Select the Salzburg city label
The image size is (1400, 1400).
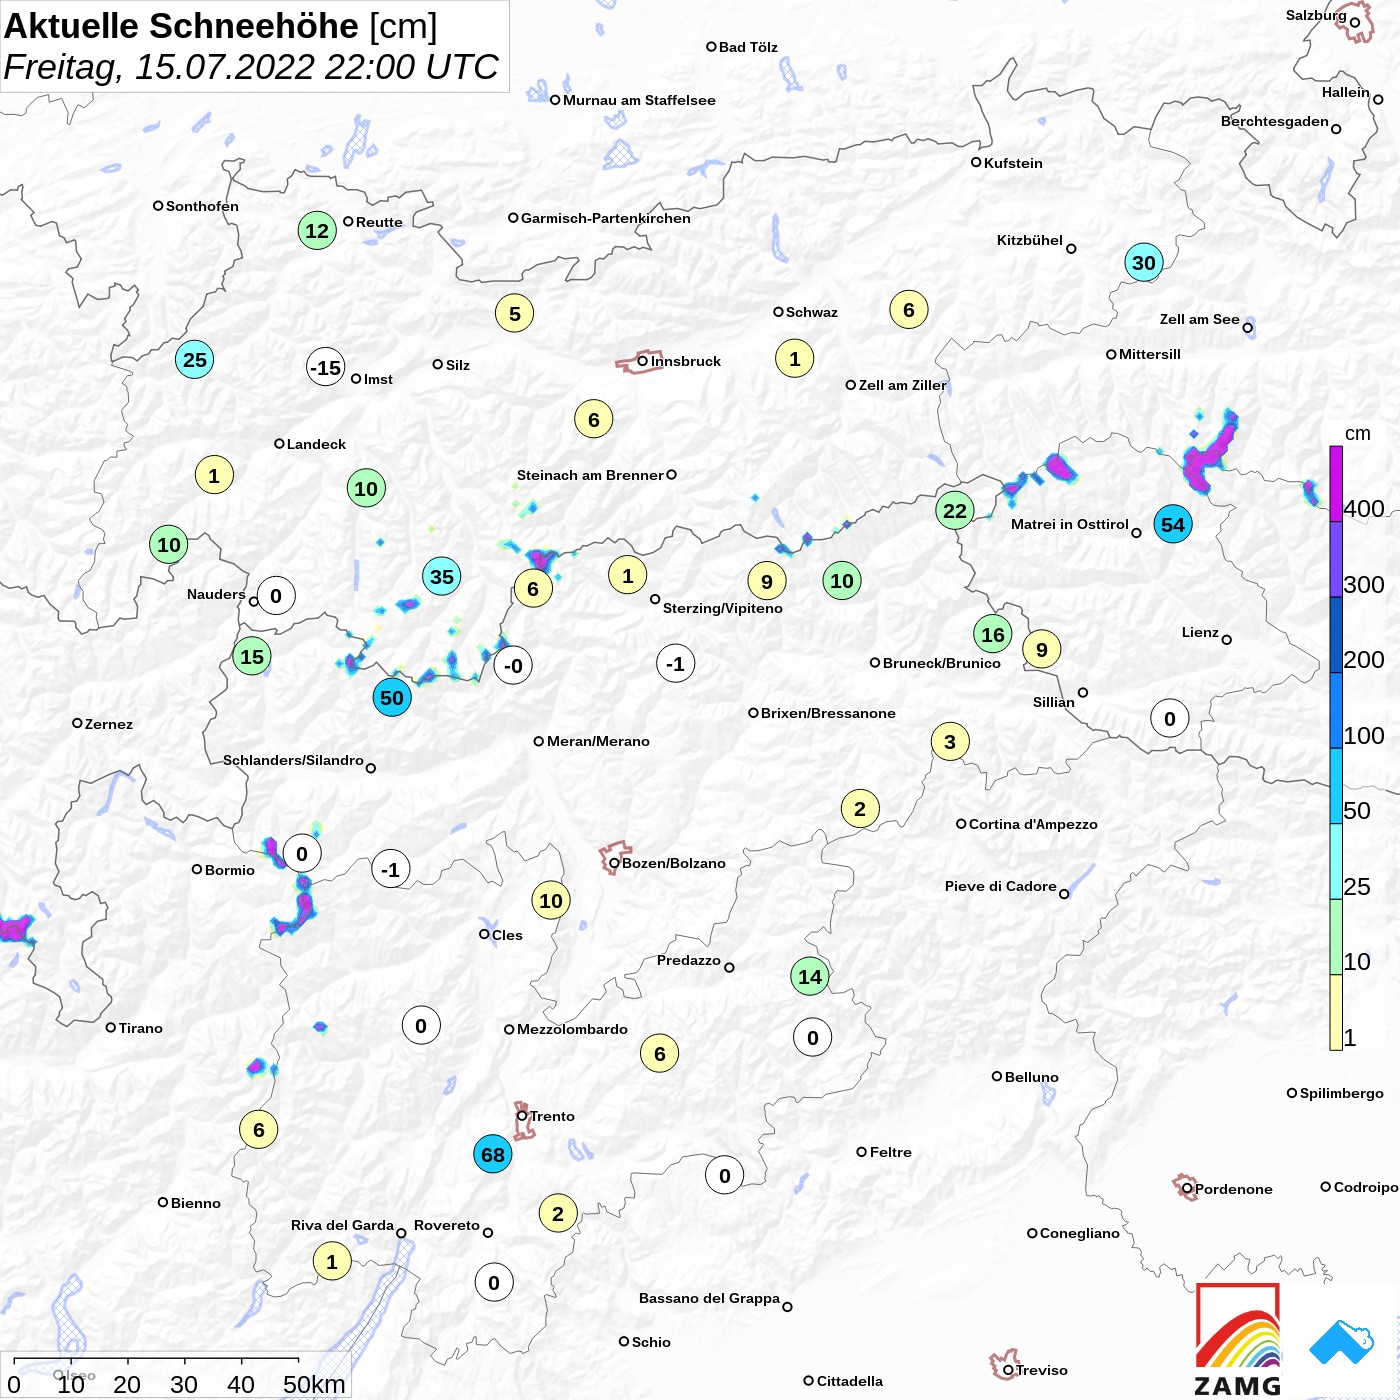click(1316, 15)
